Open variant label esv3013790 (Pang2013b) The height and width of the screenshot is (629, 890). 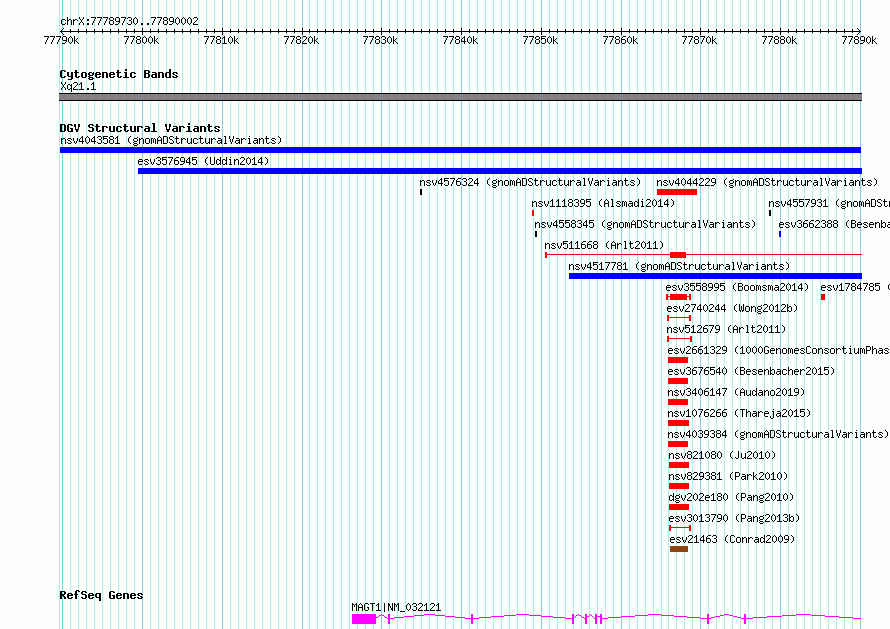(734, 518)
